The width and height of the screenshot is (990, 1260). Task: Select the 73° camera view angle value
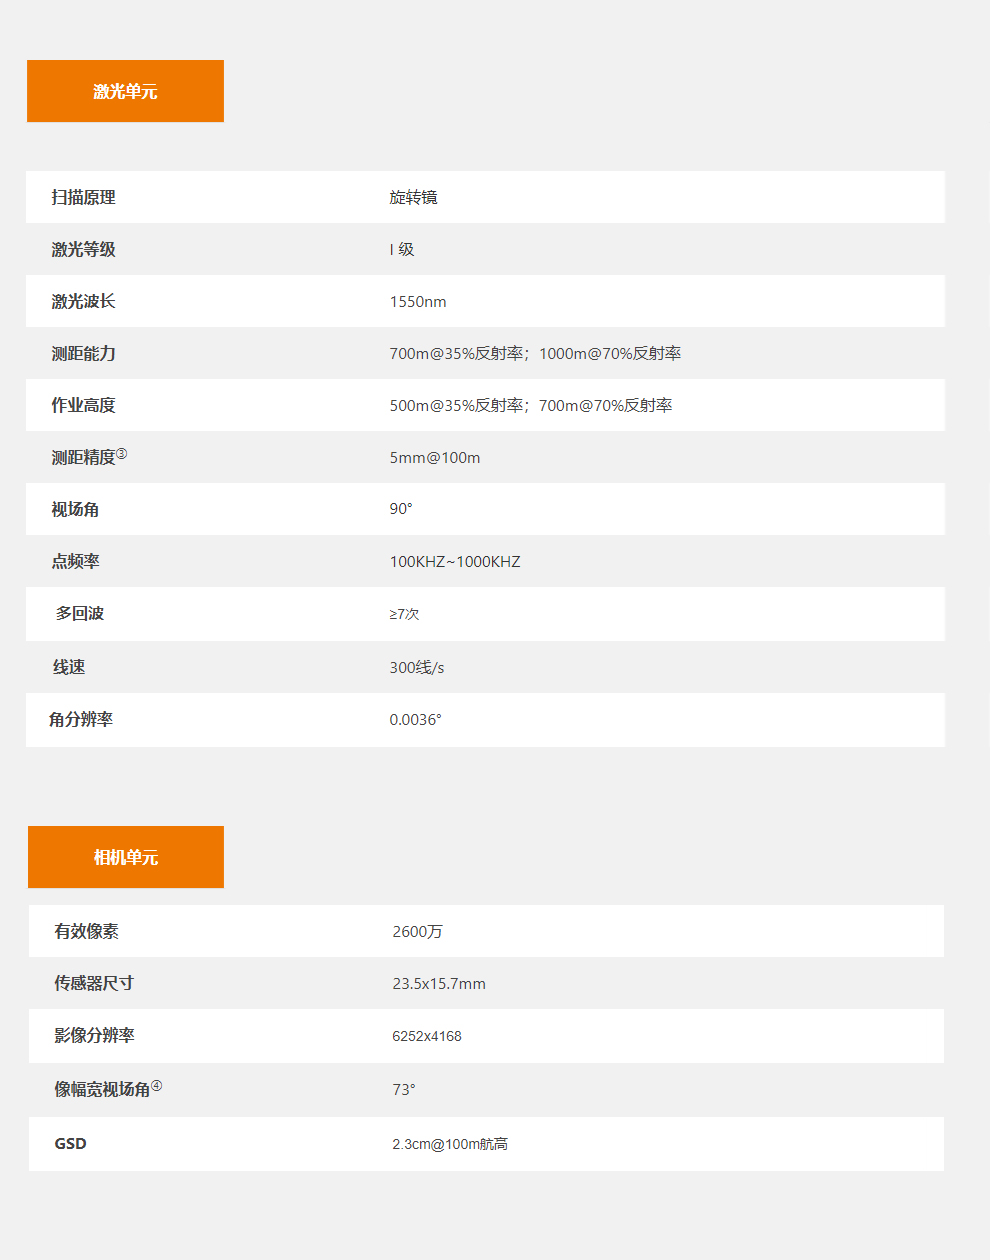pyautogui.click(x=404, y=1090)
